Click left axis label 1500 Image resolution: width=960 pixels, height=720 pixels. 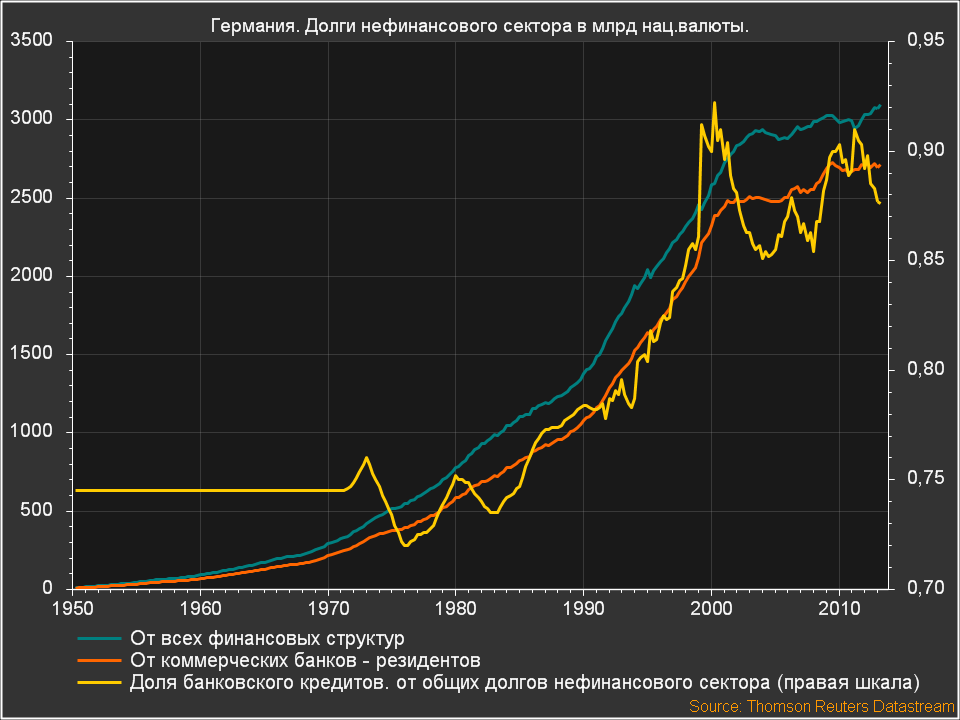(x=32, y=353)
